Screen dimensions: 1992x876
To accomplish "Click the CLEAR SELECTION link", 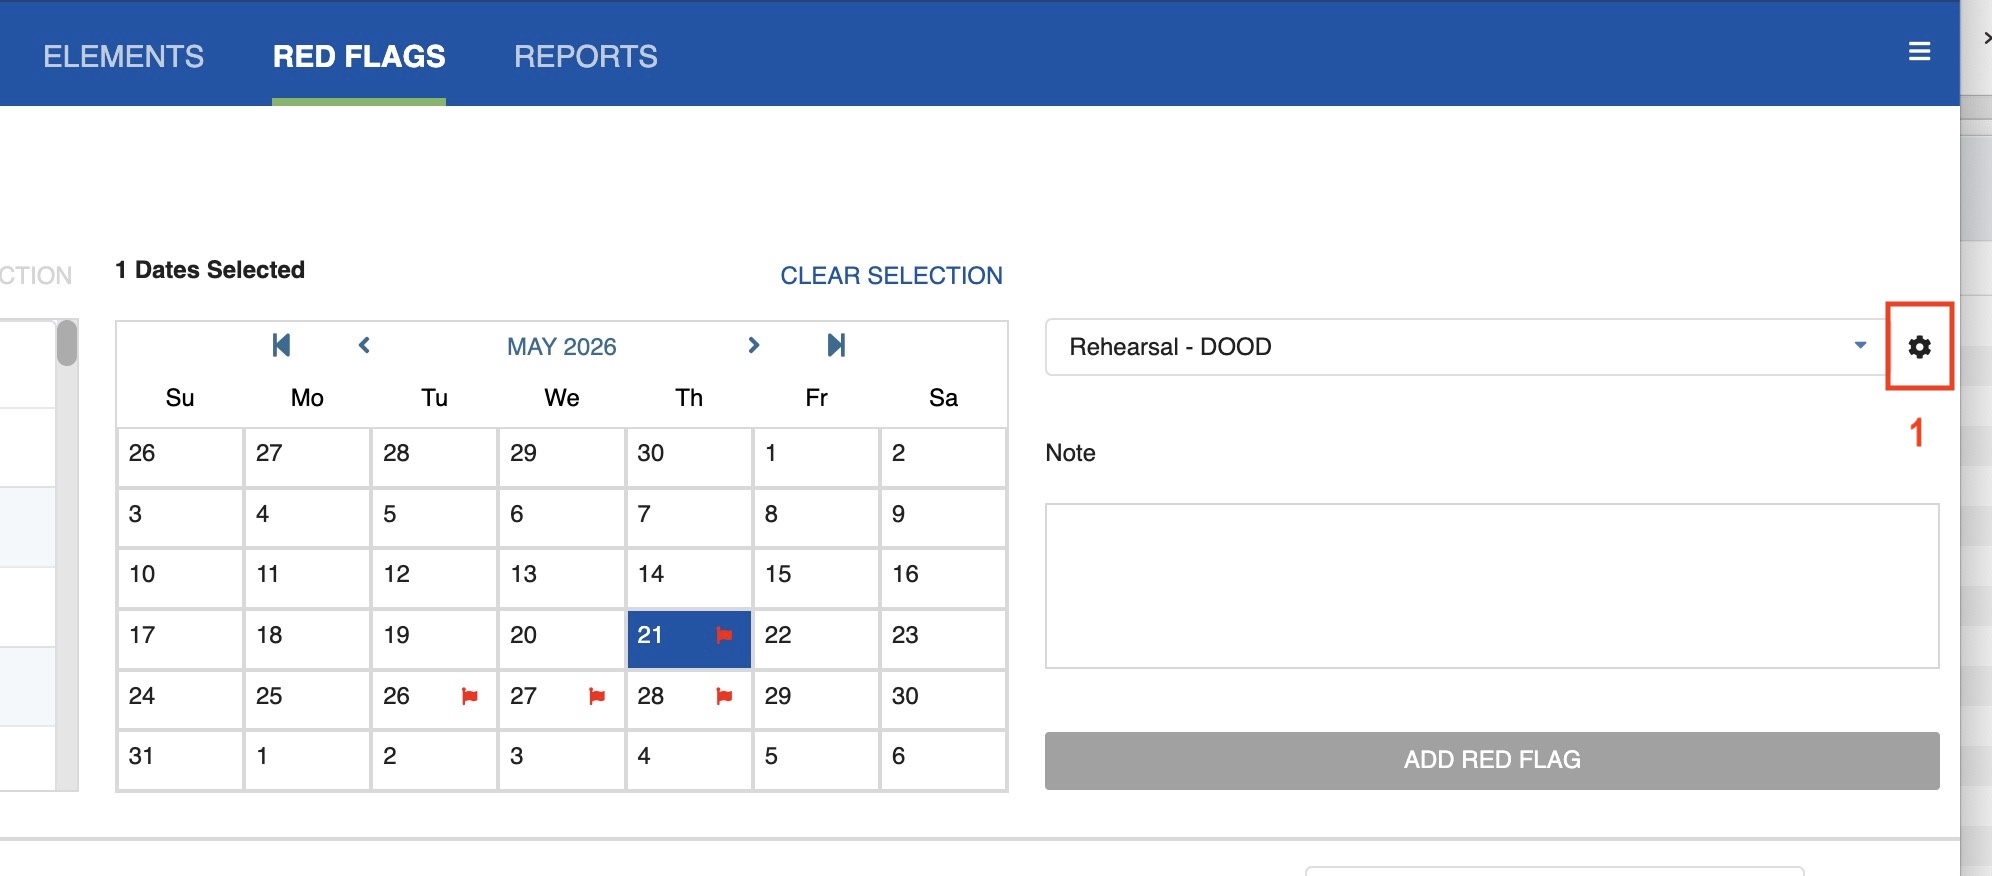I will click(x=891, y=276).
